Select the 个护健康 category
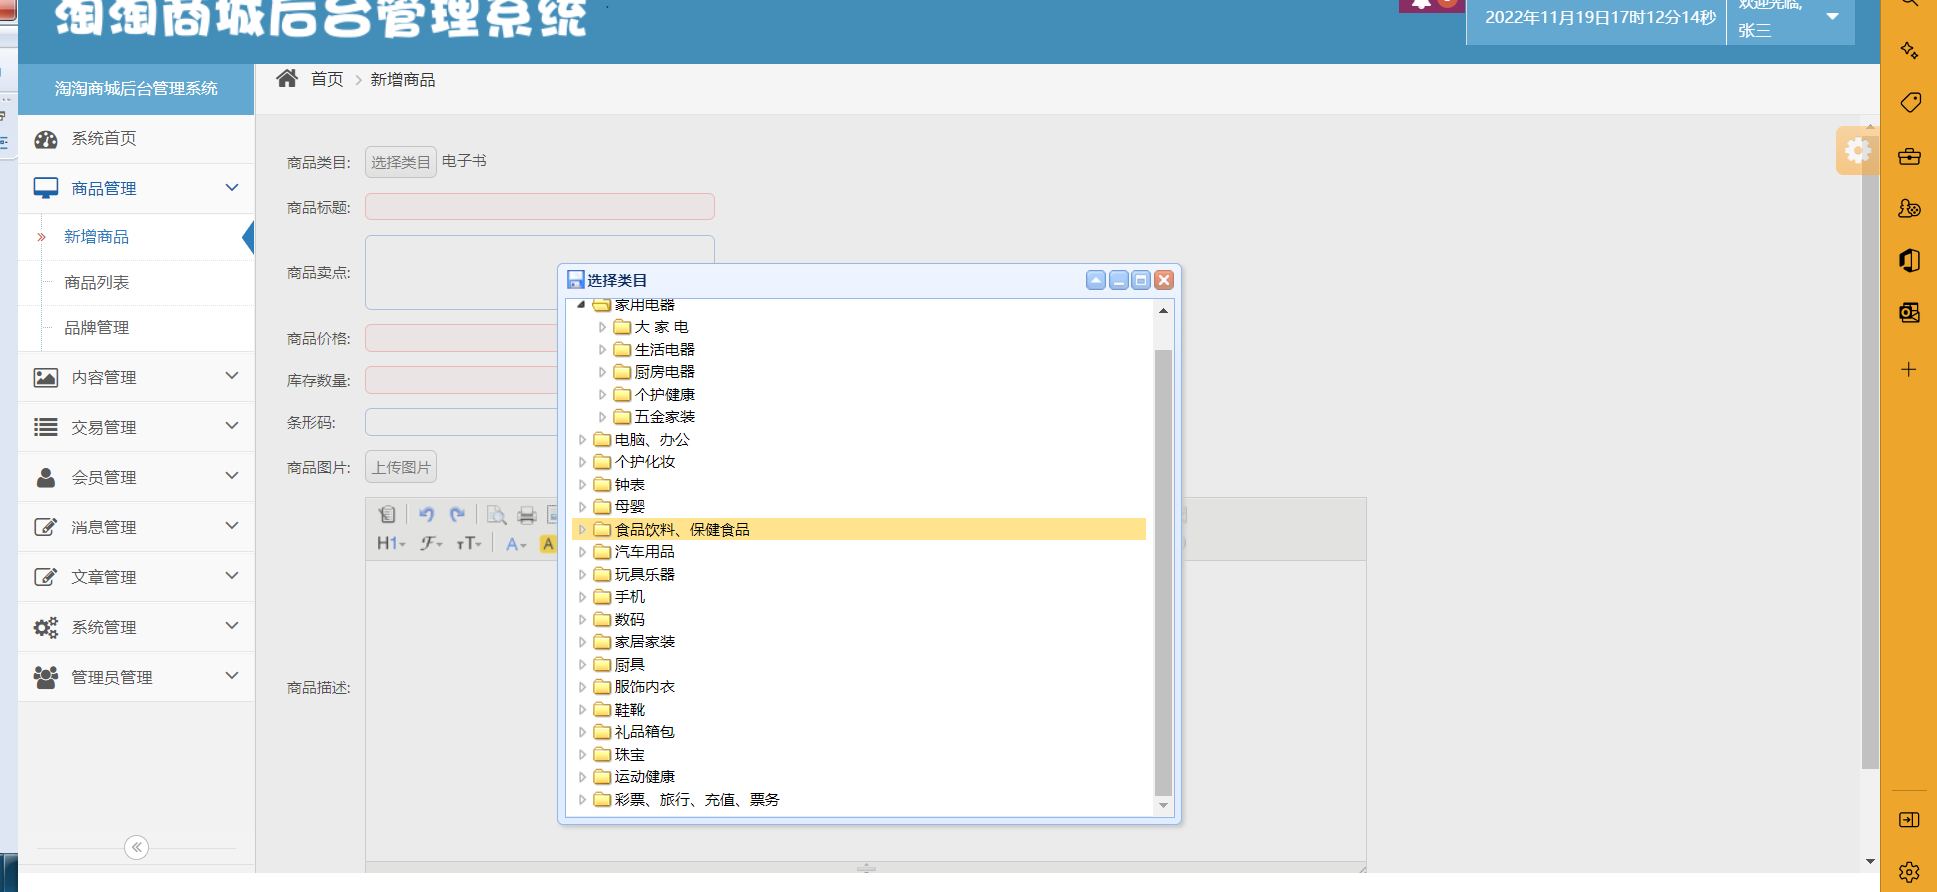Image resolution: width=1937 pixels, height=892 pixels. (665, 395)
